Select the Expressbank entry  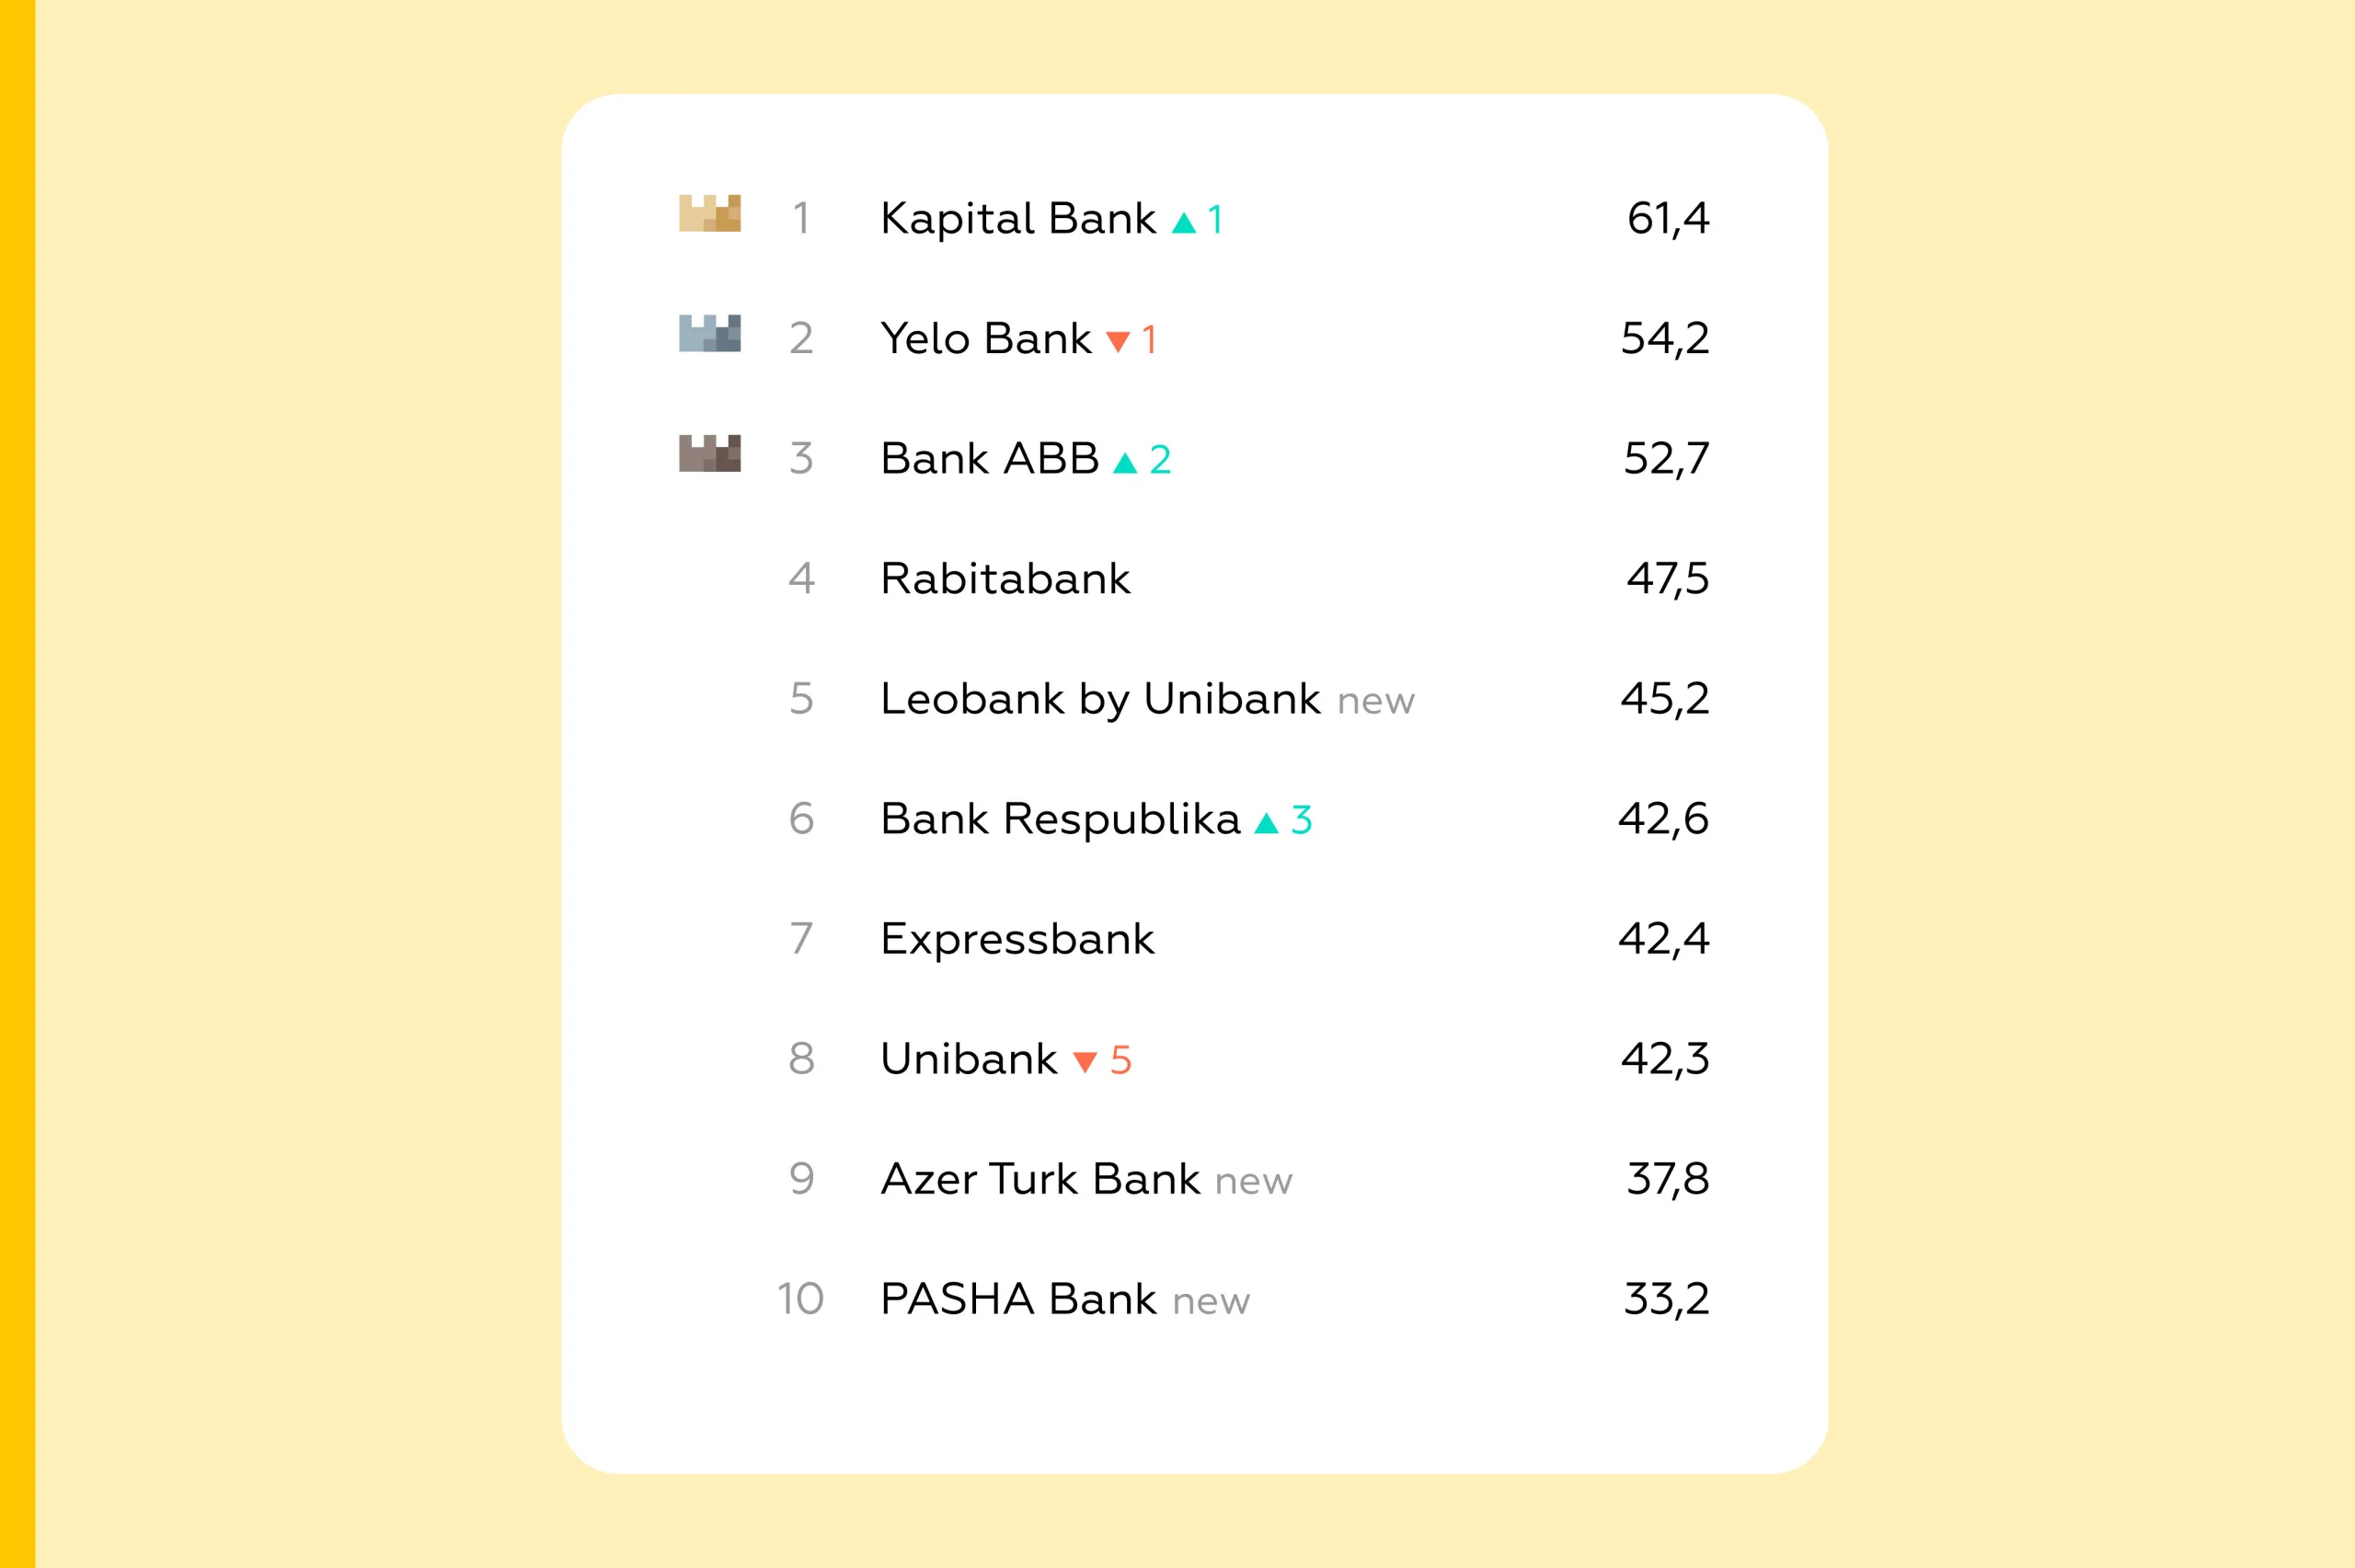click(x=1017, y=939)
